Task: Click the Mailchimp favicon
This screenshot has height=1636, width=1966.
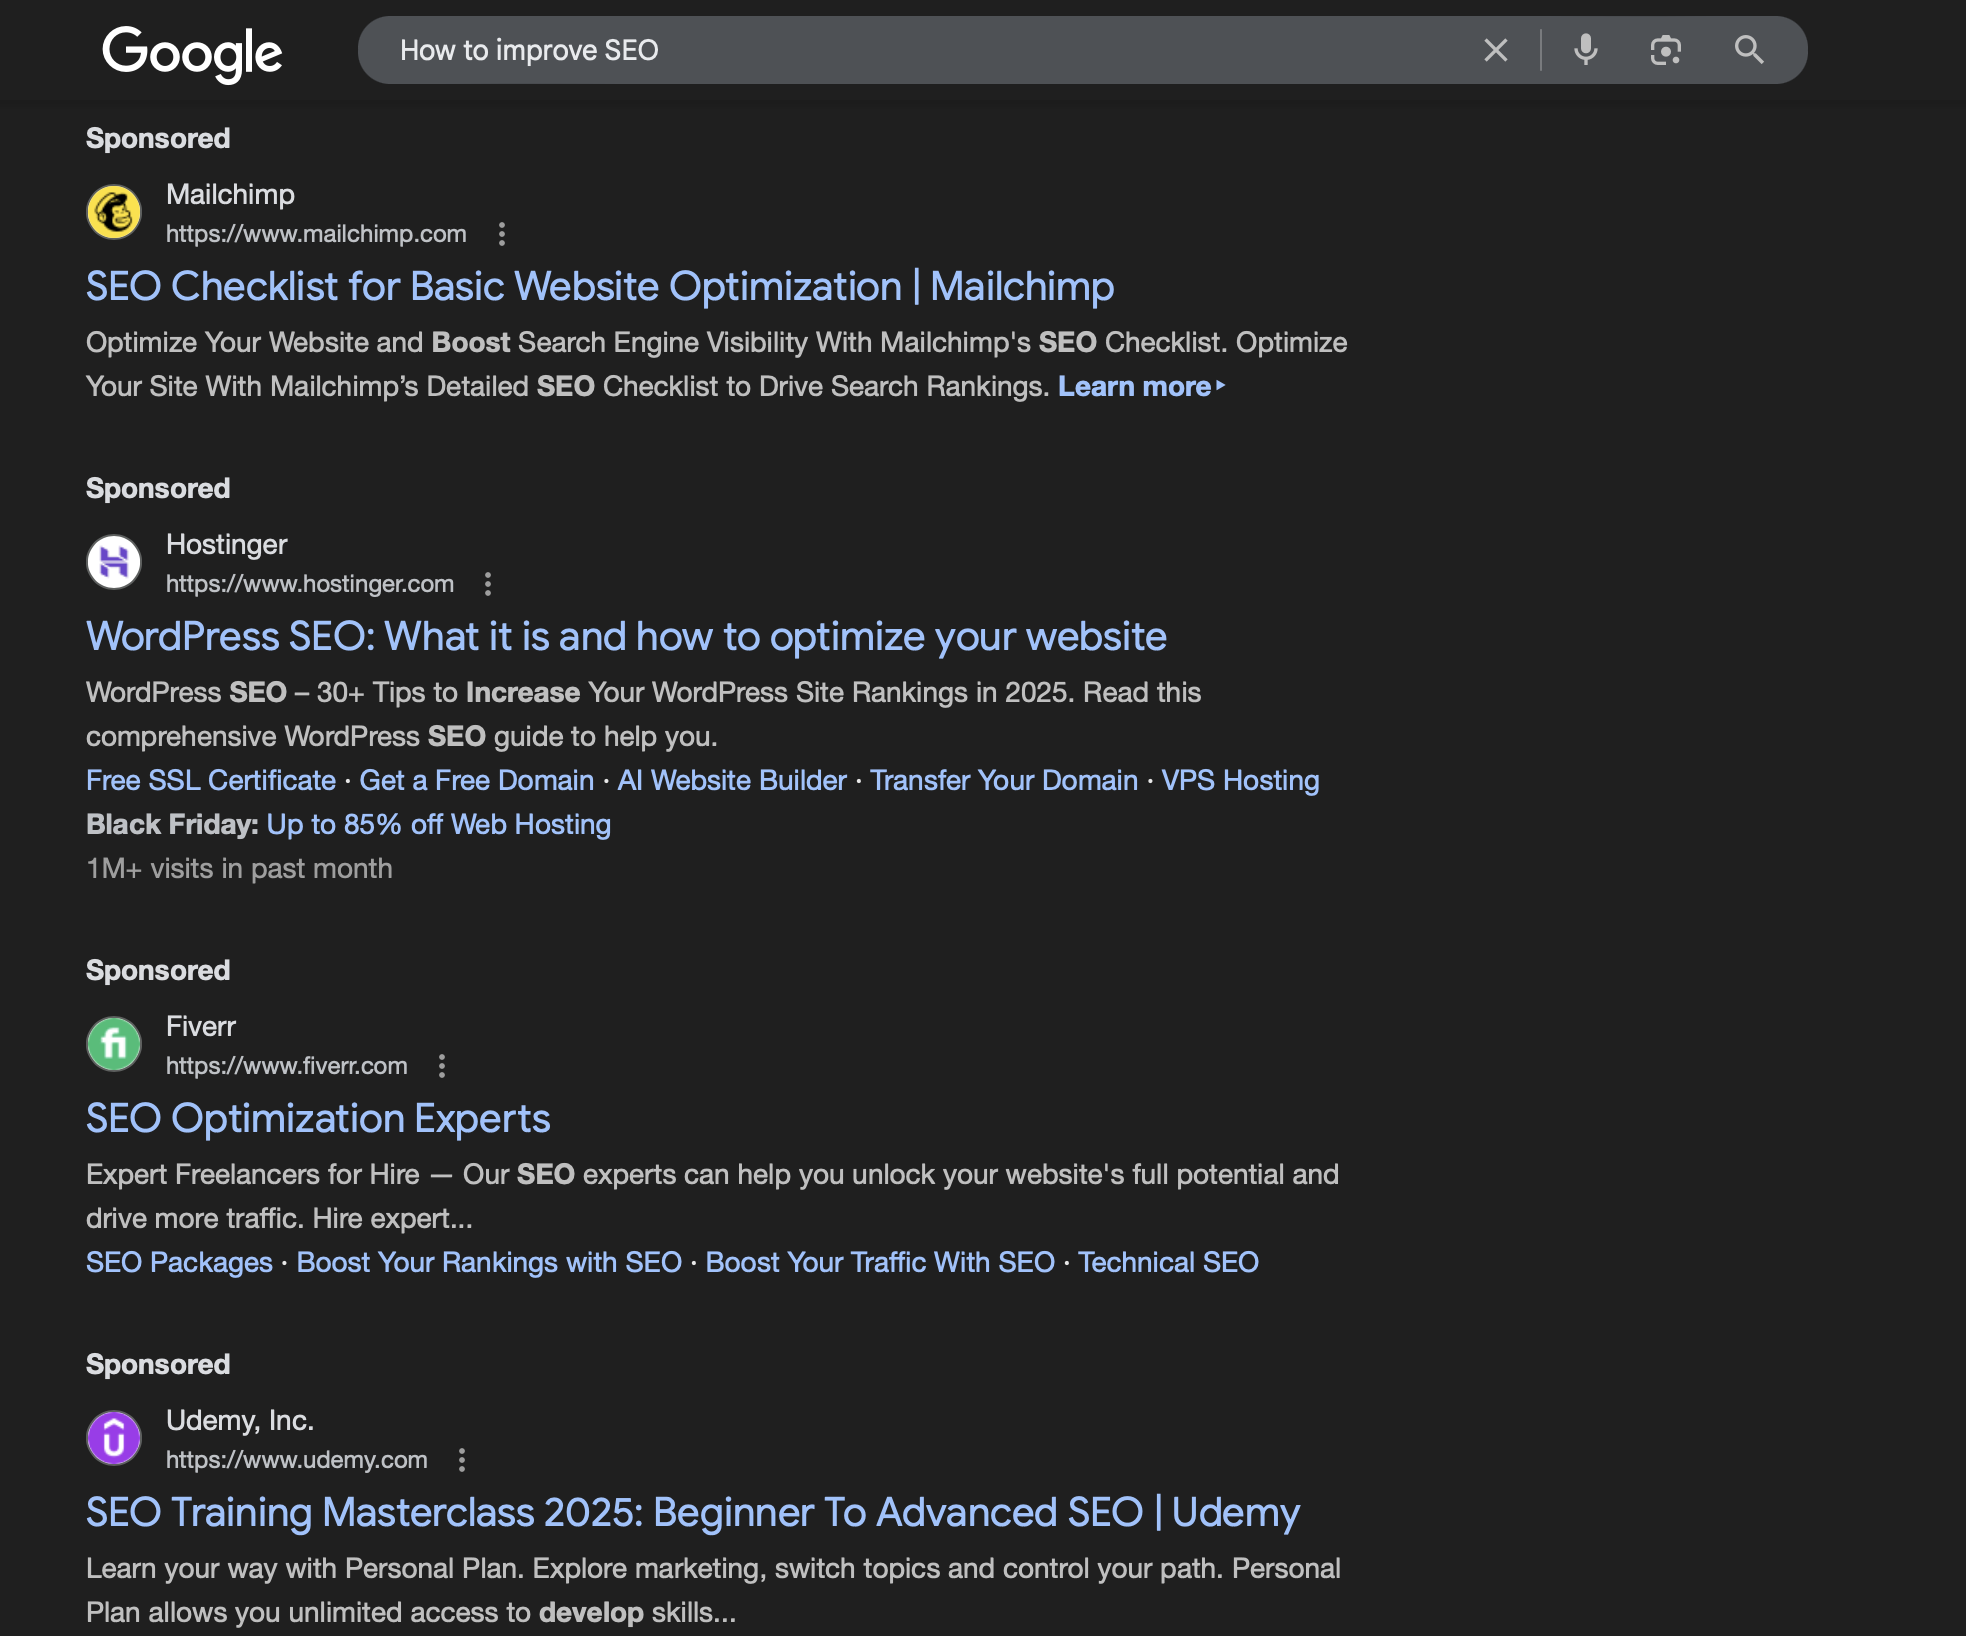Action: pyautogui.click(x=114, y=212)
